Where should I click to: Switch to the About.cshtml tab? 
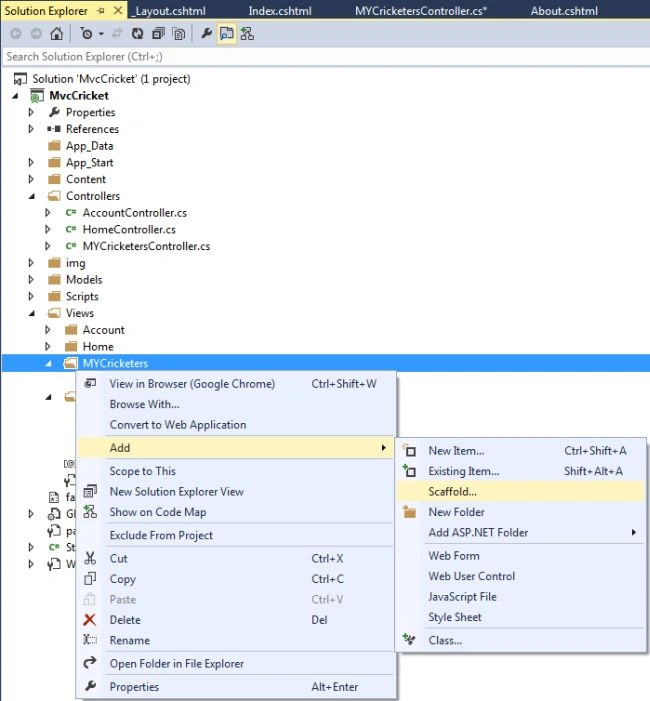pos(564,11)
